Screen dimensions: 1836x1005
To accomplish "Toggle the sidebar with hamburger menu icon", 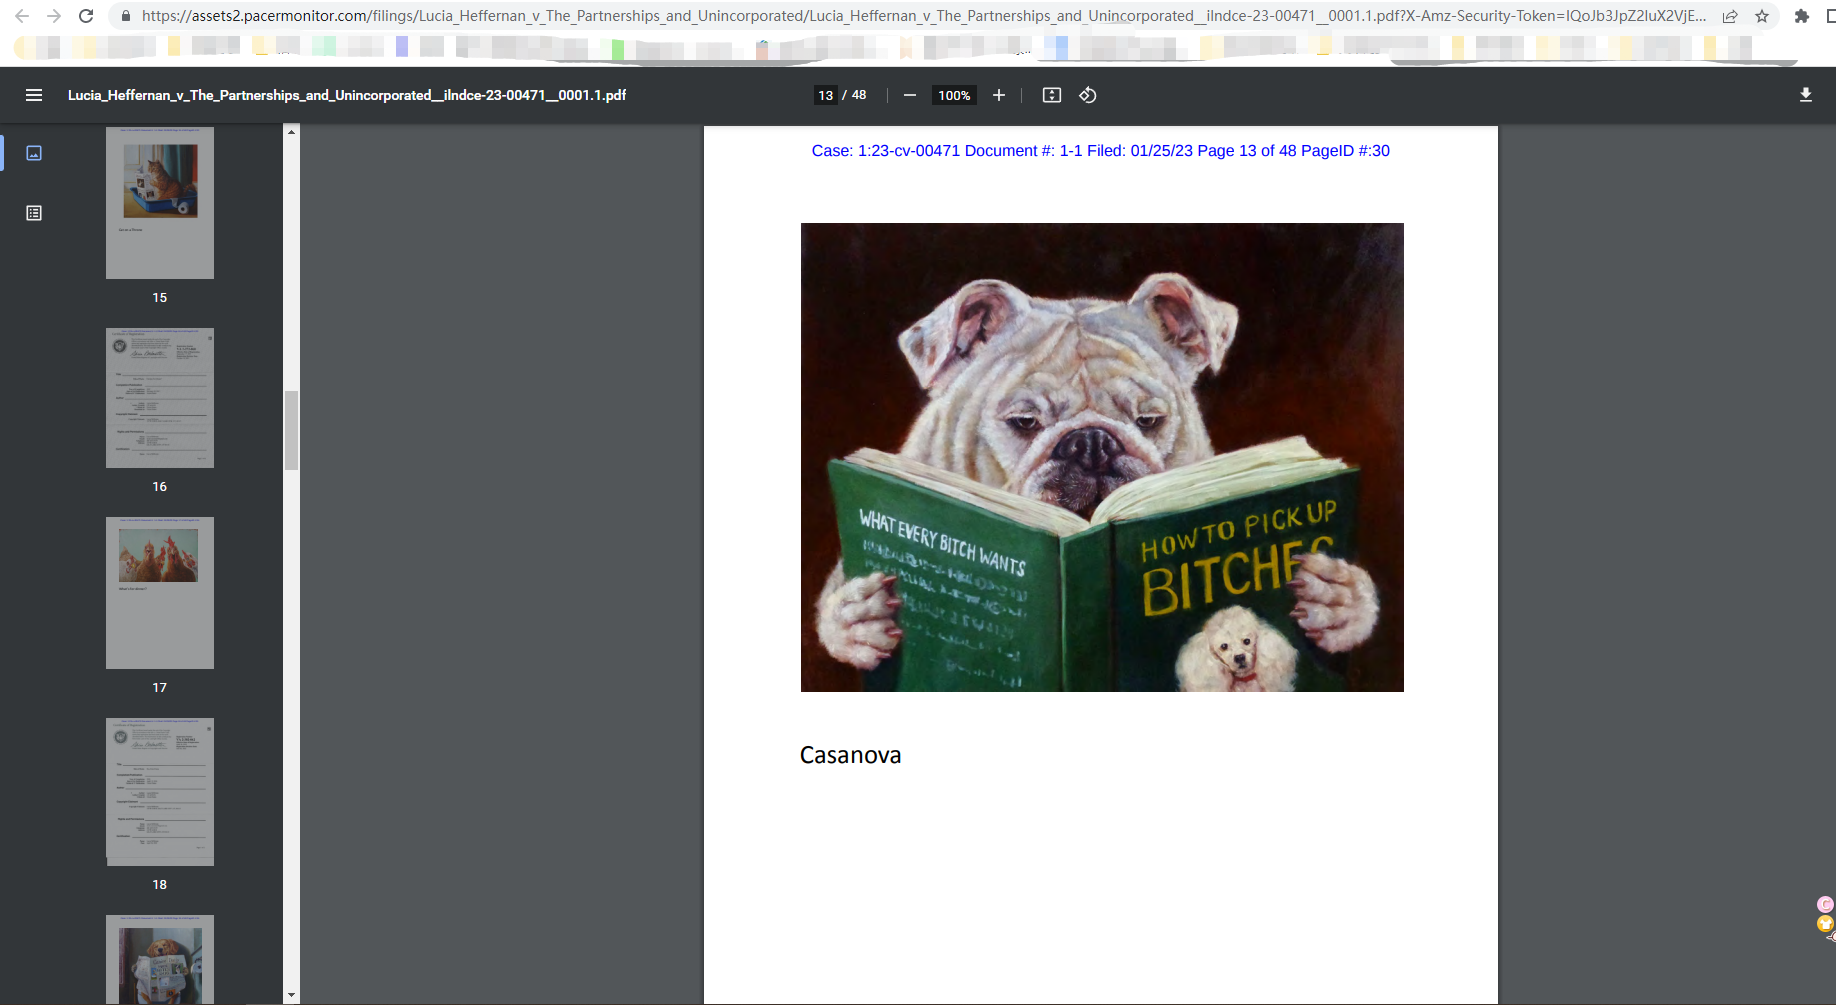I will 34,95.
